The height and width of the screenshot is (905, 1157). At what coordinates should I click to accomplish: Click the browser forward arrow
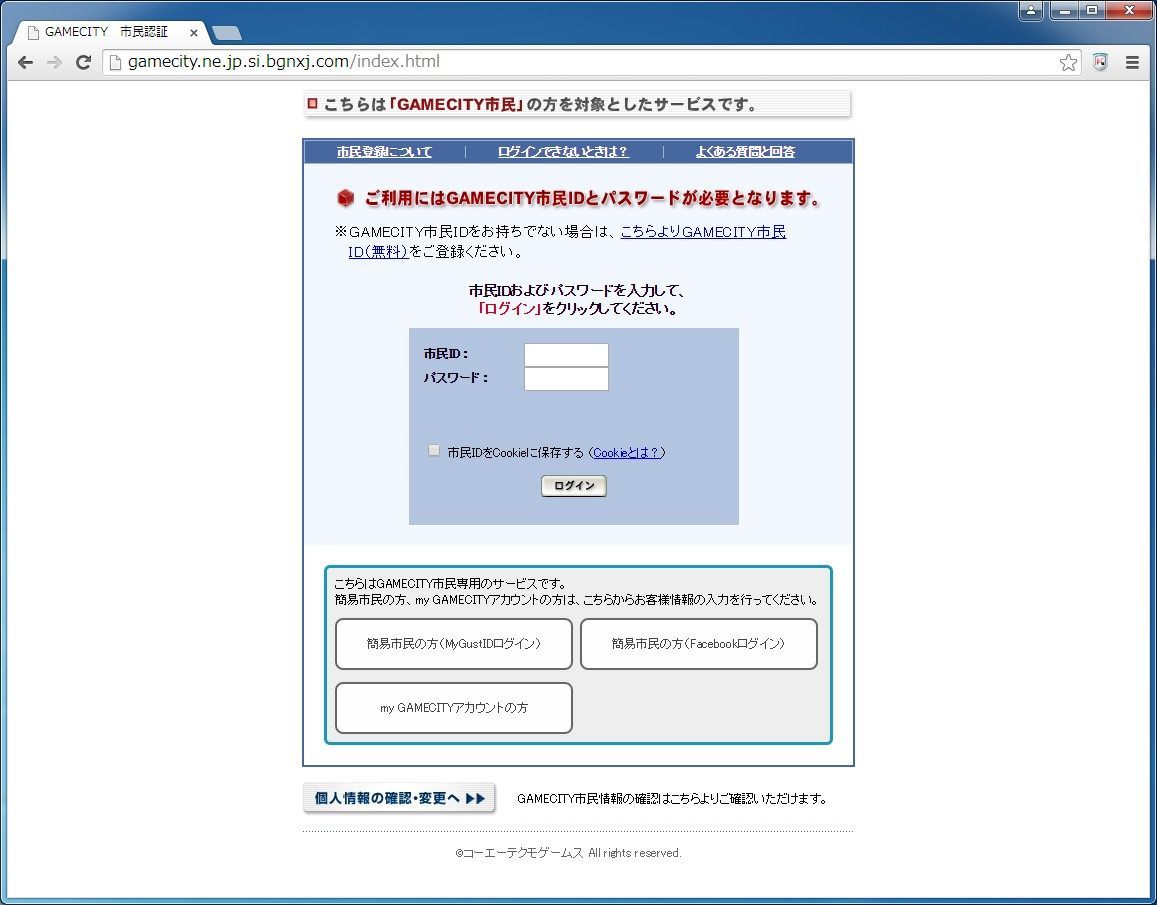54,63
